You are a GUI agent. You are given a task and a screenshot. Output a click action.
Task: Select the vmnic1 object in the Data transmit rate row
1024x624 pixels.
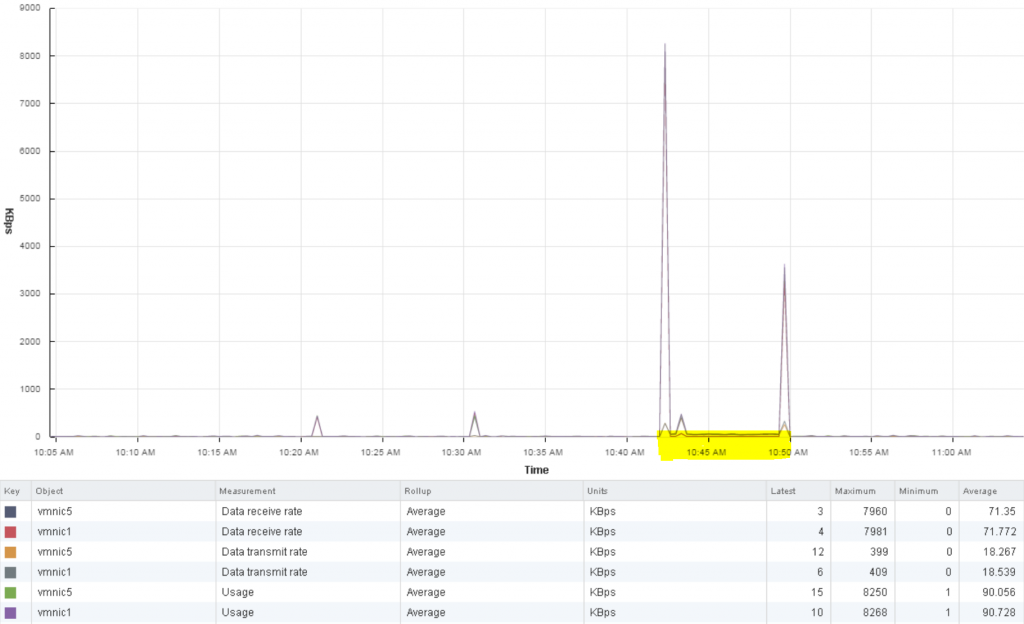point(54,572)
